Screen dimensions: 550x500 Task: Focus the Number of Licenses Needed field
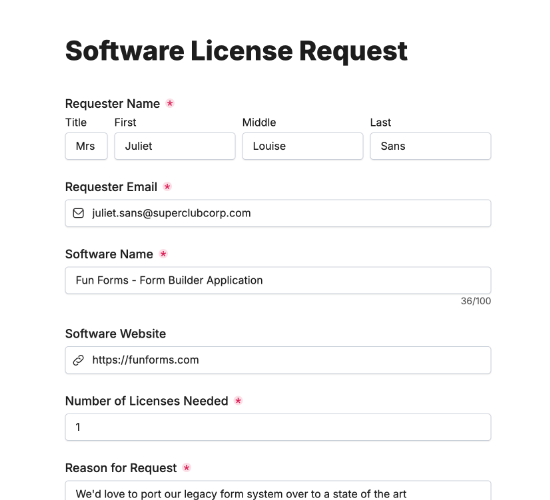click(x=278, y=427)
